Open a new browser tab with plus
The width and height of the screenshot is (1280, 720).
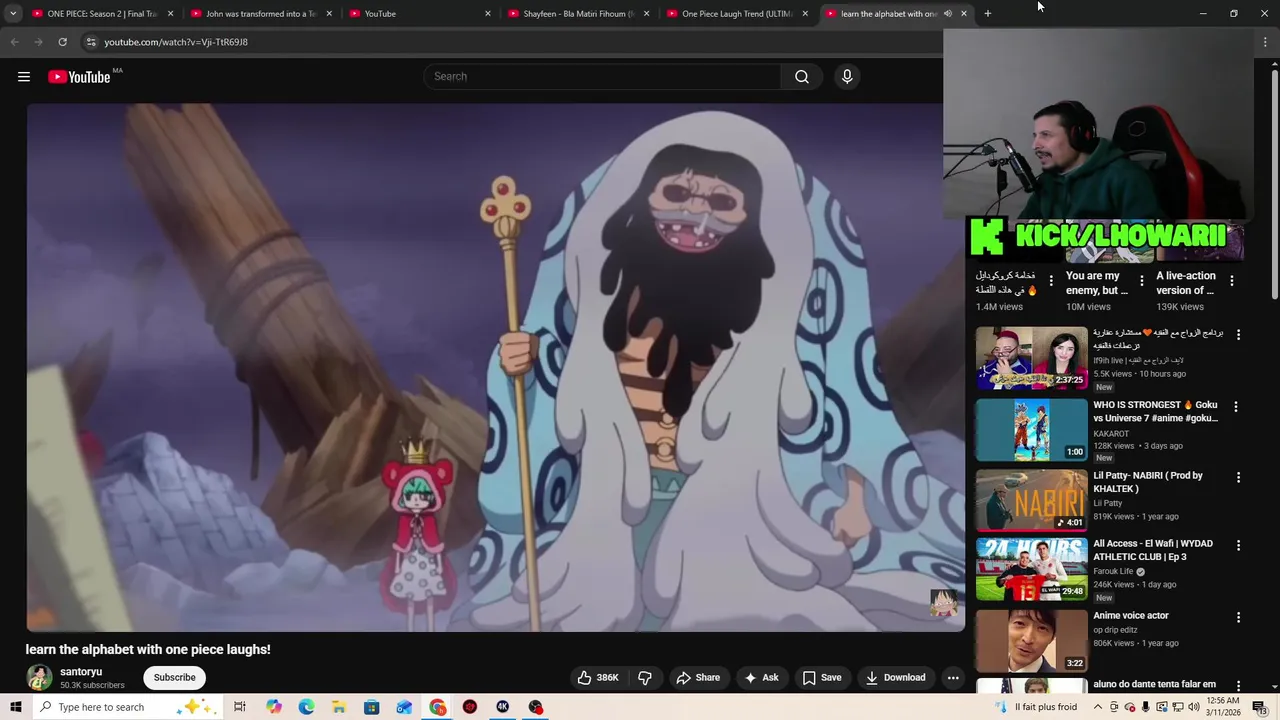pos(987,13)
